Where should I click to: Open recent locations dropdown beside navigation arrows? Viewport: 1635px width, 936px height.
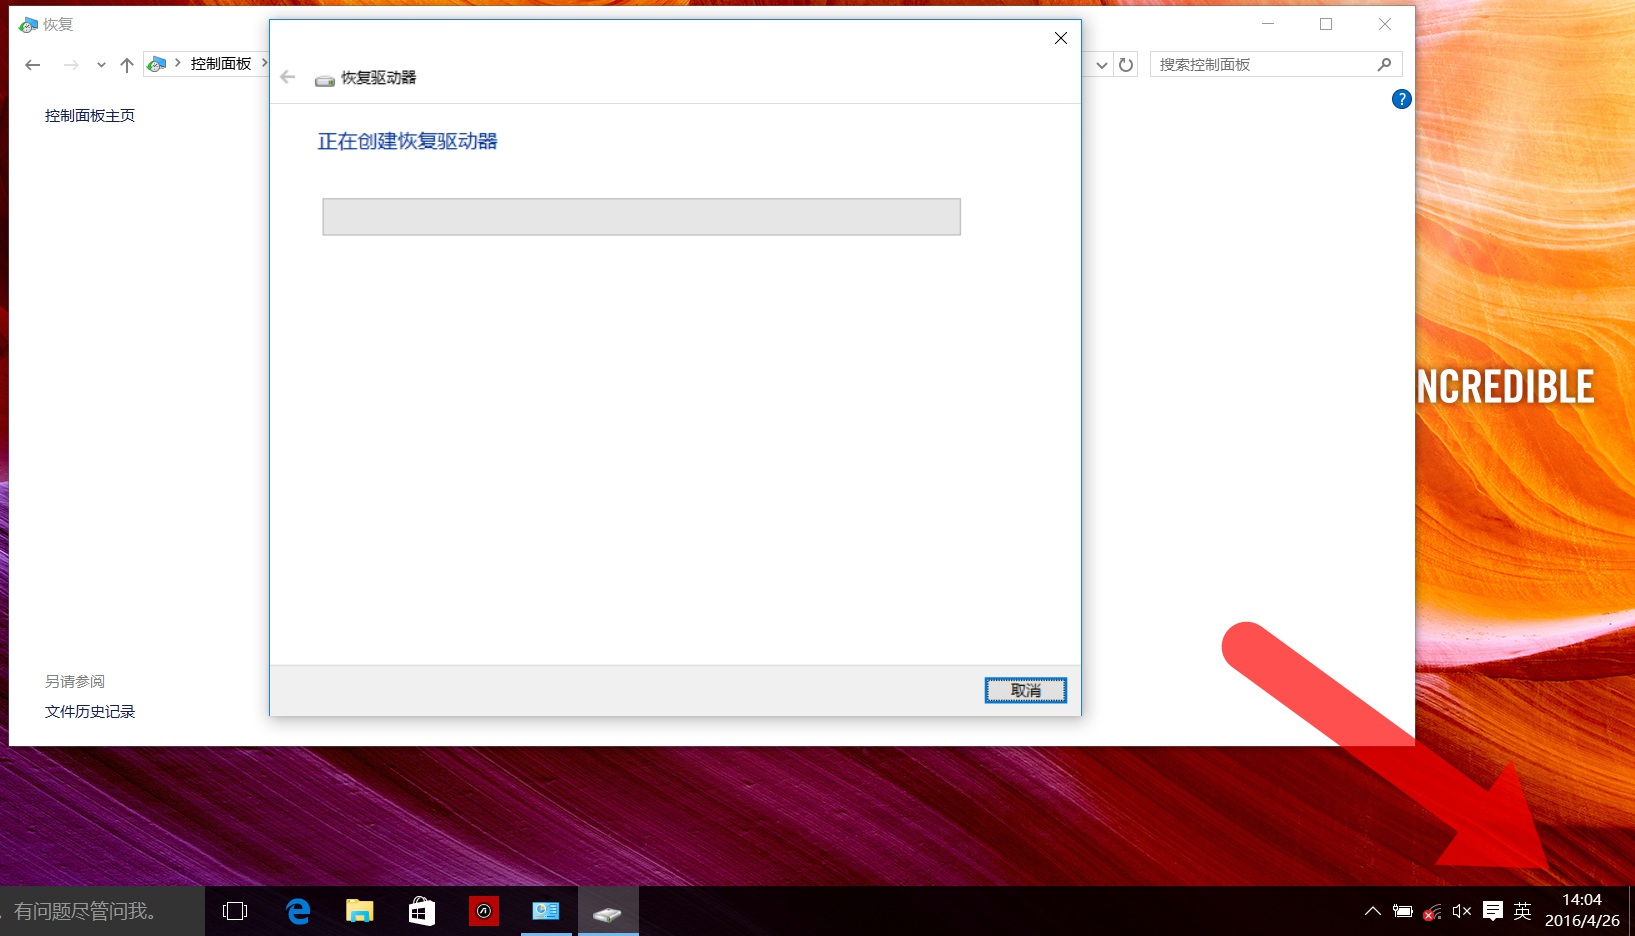100,64
